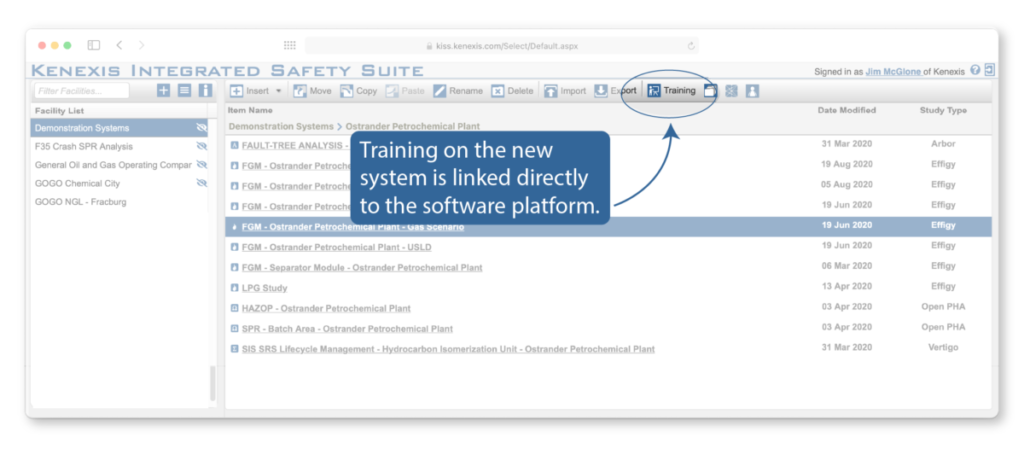Open the Training link in toolbar
The width and height of the screenshot is (1024, 449).
671,91
